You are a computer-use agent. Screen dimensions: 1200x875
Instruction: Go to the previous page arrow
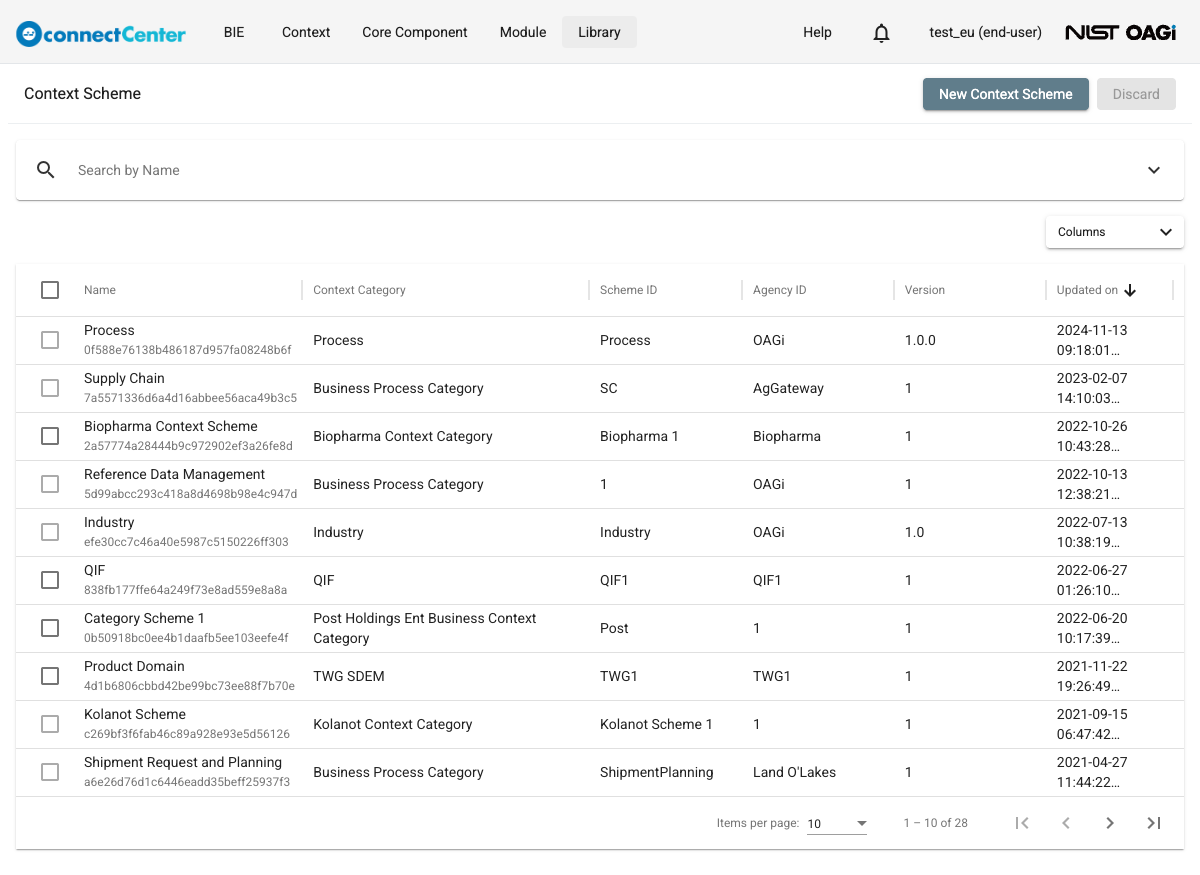(x=1066, y=823)
